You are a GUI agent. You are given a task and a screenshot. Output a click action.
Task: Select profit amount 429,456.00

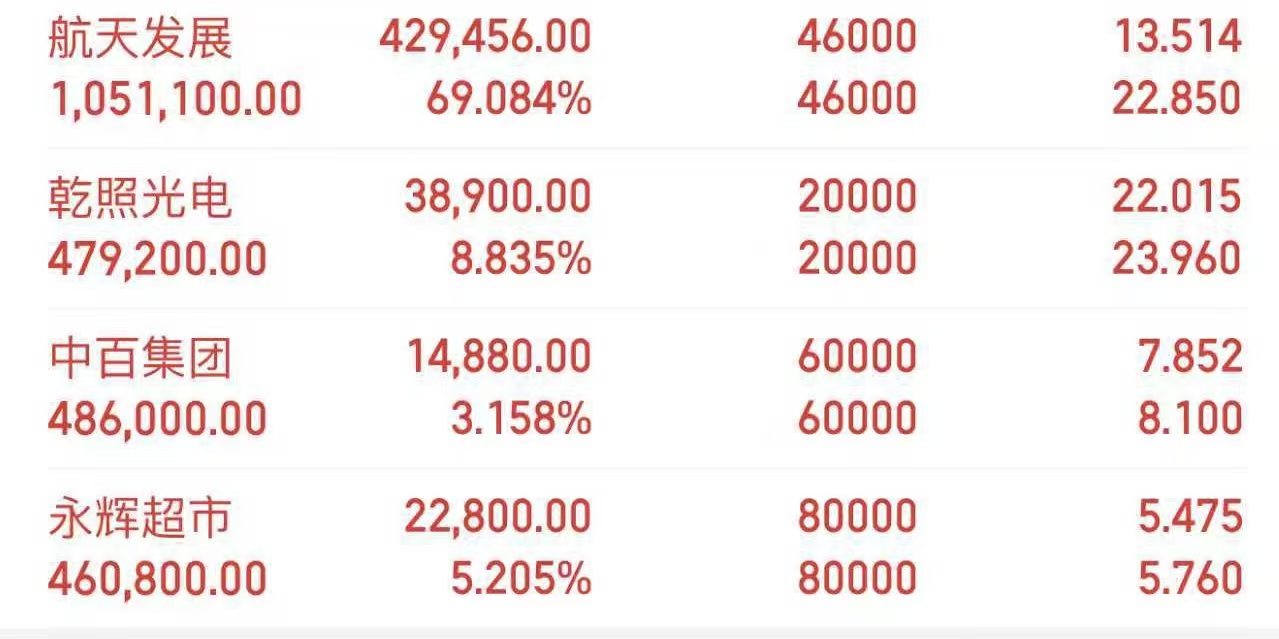(x=485, y=38)
